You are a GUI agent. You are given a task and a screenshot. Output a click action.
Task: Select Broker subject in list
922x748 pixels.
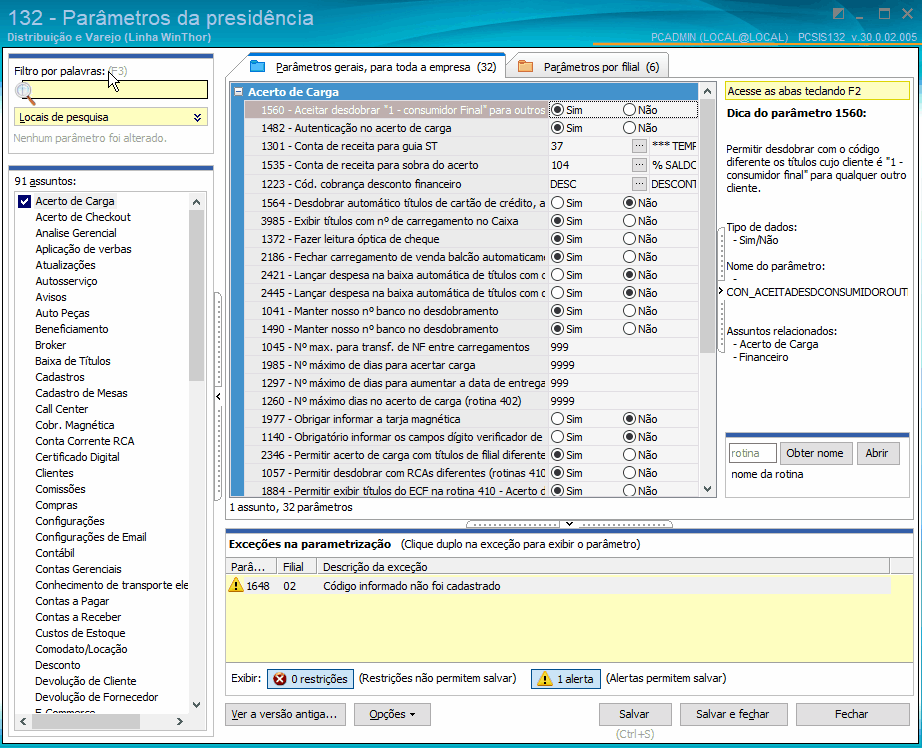click(51, 345)
